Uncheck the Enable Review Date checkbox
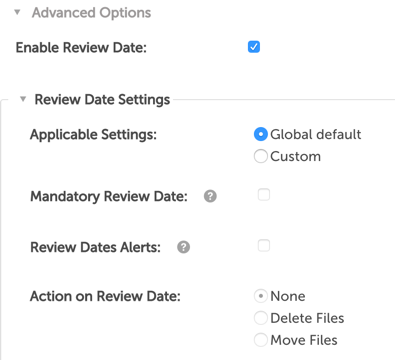The height and width of the screenshot is (360, 395). (x=254, y=47)
